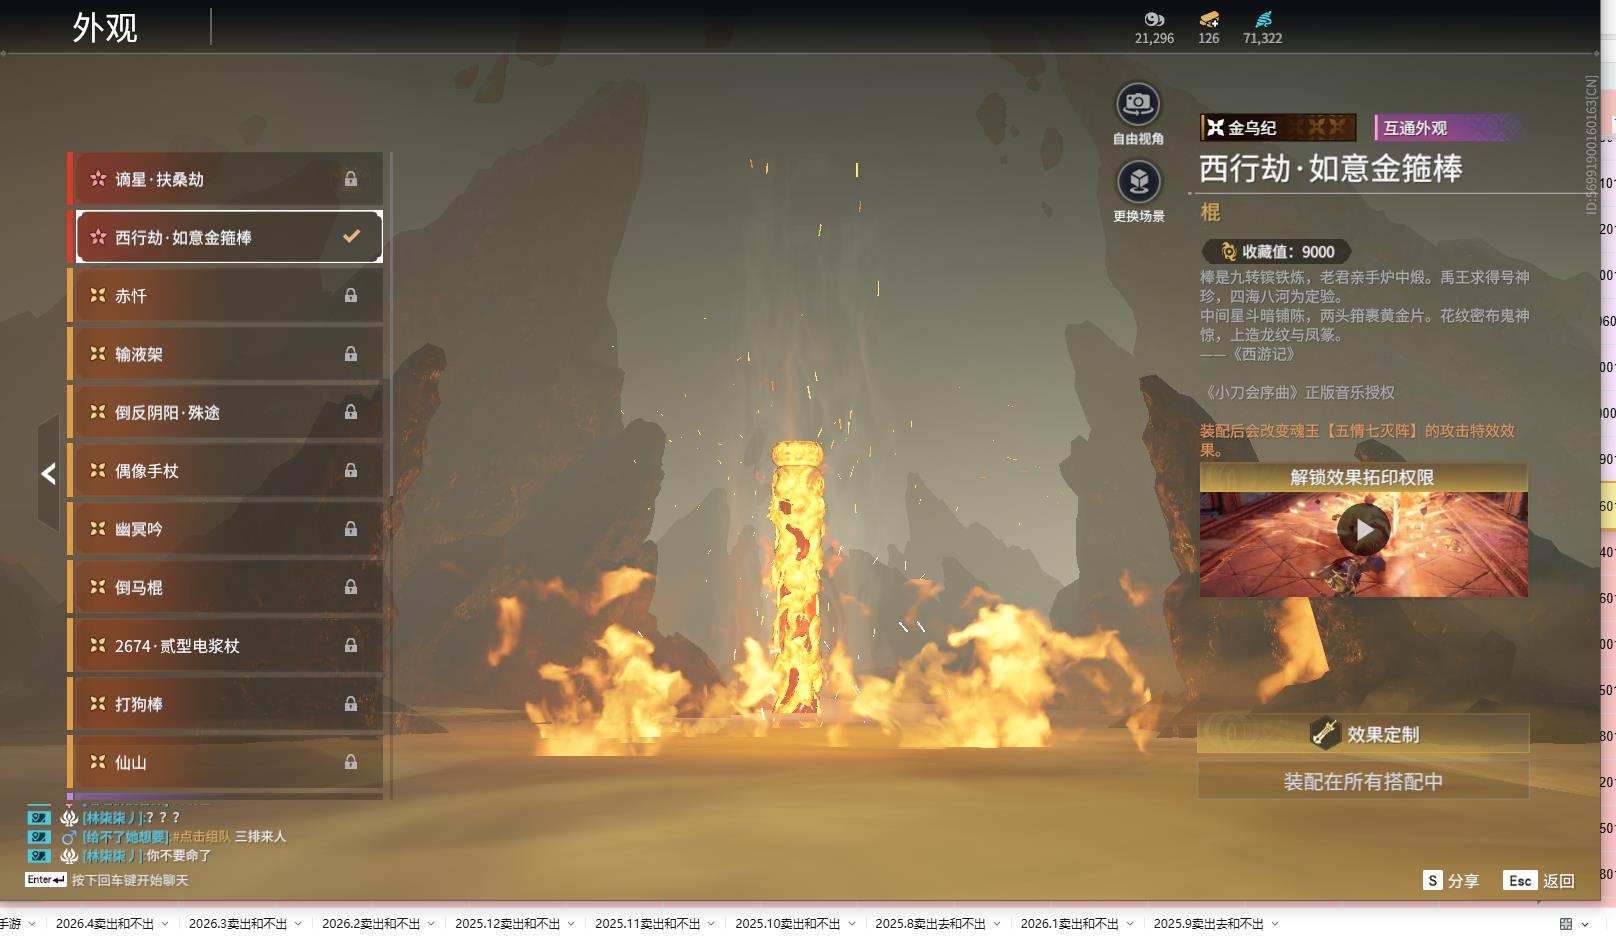
Task: Switch to sheet tab 2025.12卖出和不出
Action: pyautogui.click(x=508, y=923)
